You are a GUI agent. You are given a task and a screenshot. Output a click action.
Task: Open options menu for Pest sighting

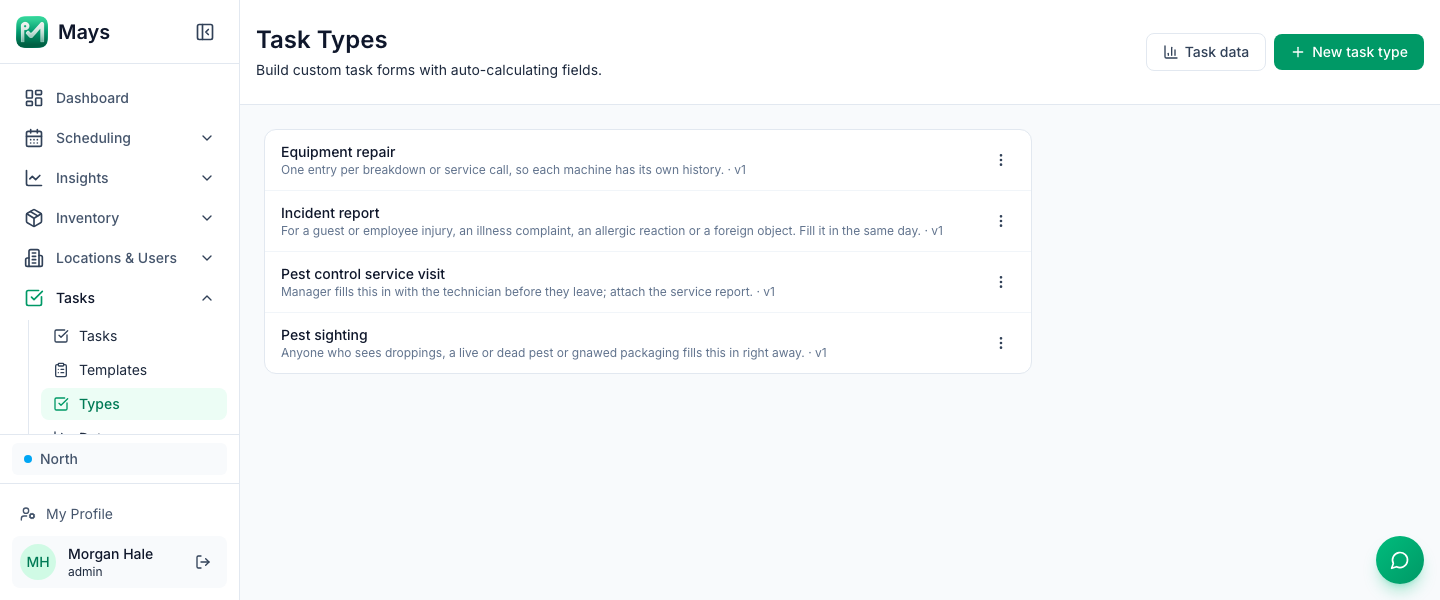[x=1001, y=343]
